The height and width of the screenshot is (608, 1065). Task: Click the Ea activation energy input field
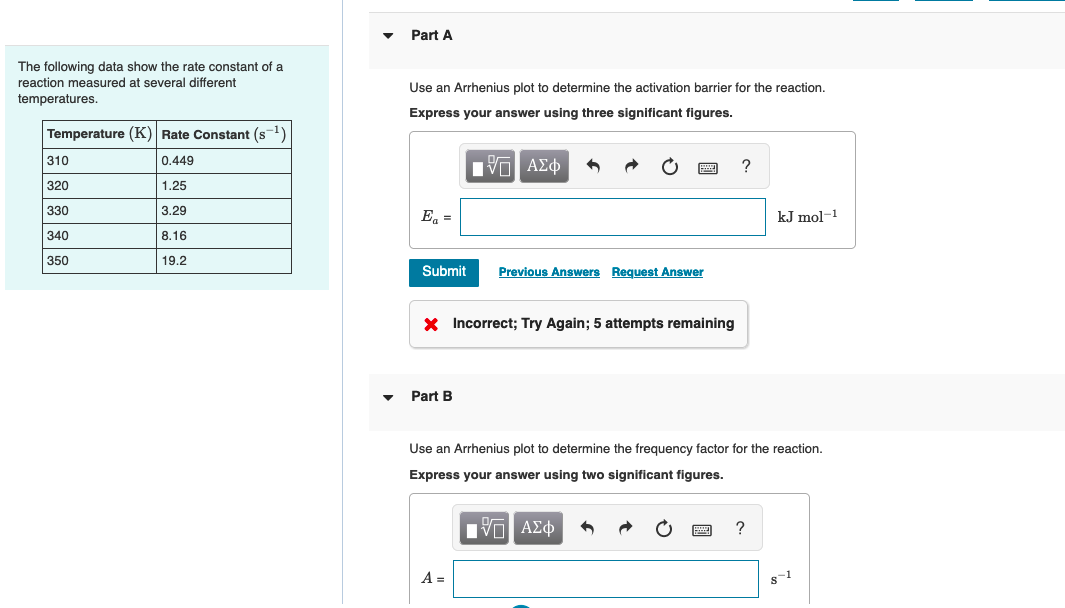[x=612, y=216]
